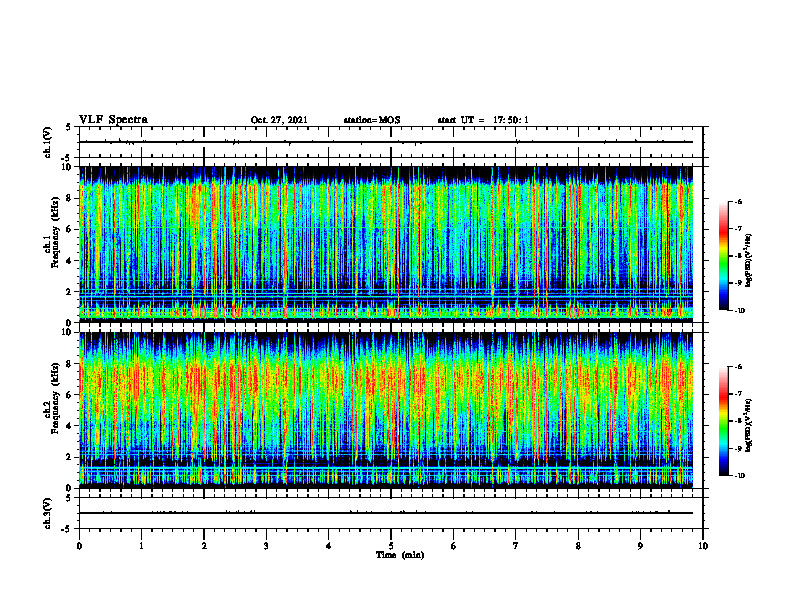Click the "5" tick on ch.1(V) axis
The image size is (792, 612).
pyautogui.click(x=69, y=127)
